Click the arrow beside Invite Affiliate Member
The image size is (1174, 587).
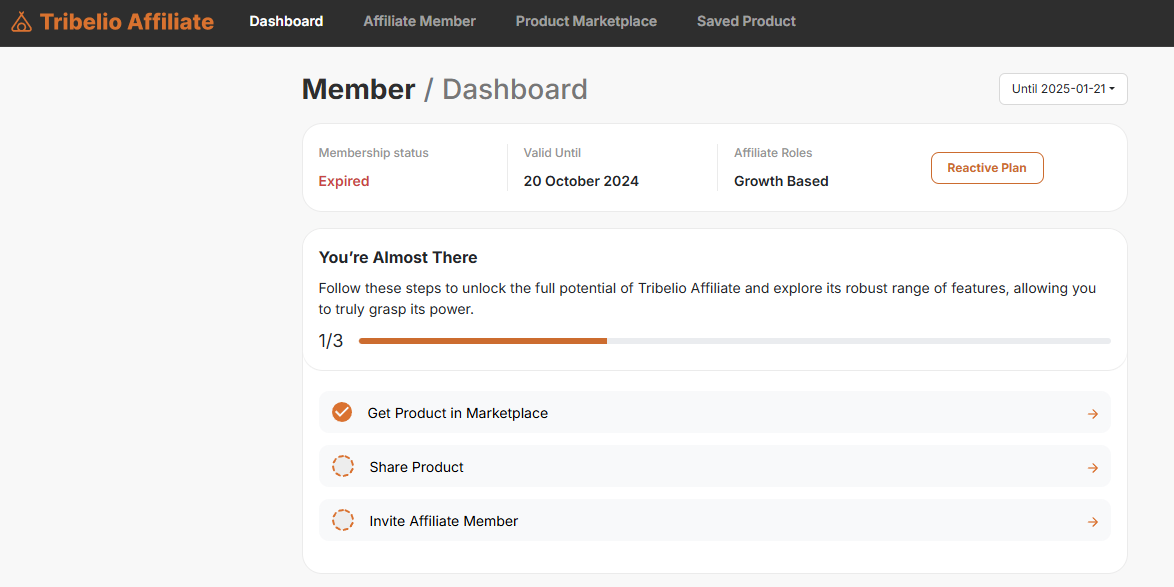tap(1092, 522)
